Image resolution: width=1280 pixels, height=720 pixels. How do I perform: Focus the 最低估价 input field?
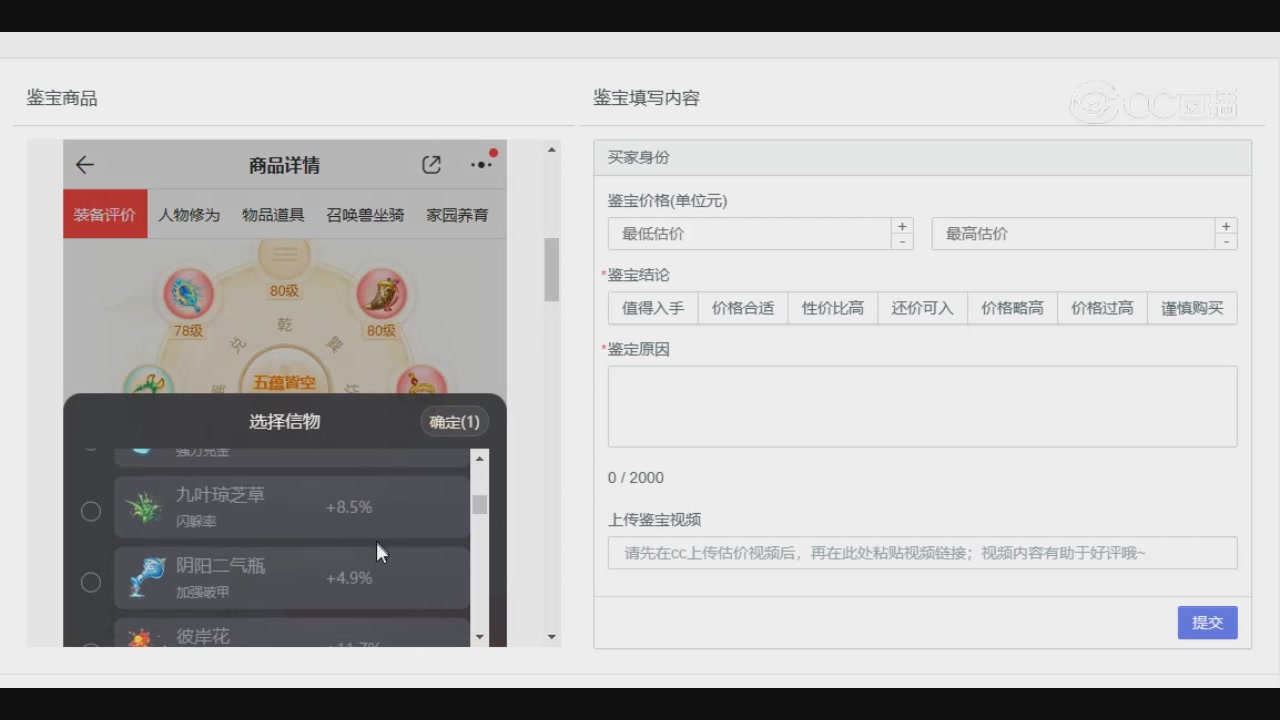pos(750,234)
